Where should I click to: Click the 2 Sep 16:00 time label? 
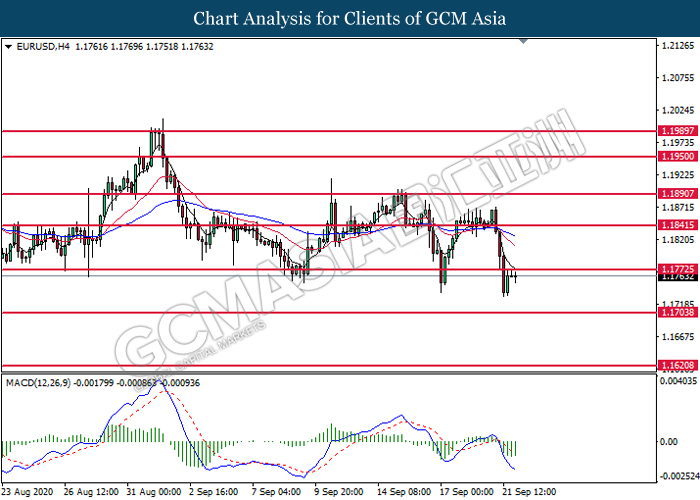214,492
